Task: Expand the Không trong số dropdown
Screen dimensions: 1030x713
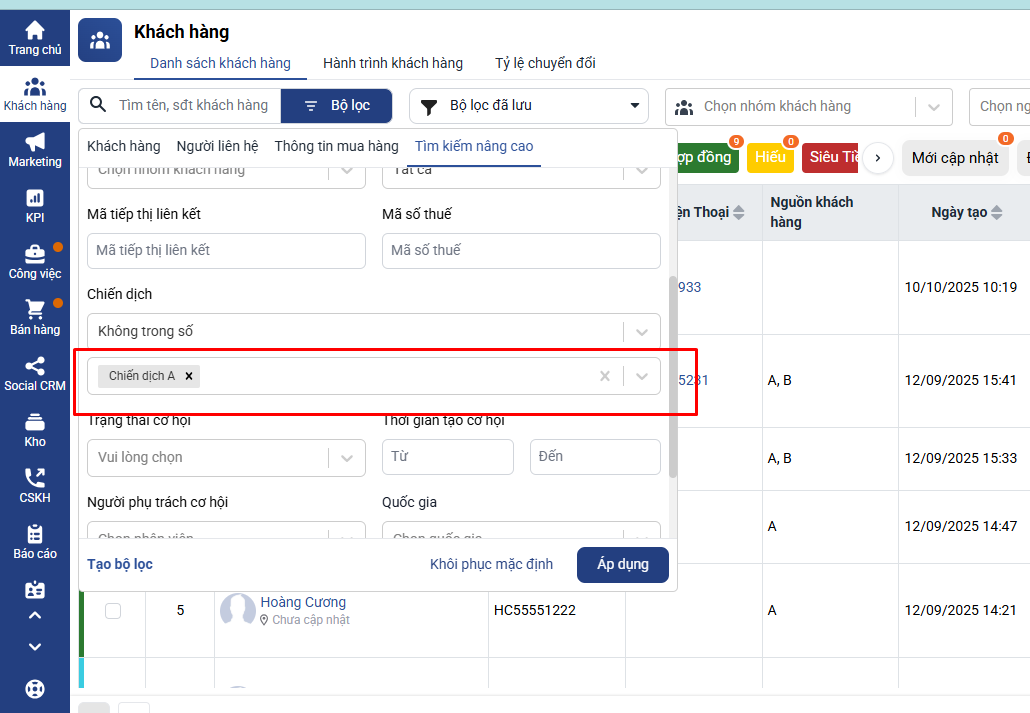Action: 641,331
